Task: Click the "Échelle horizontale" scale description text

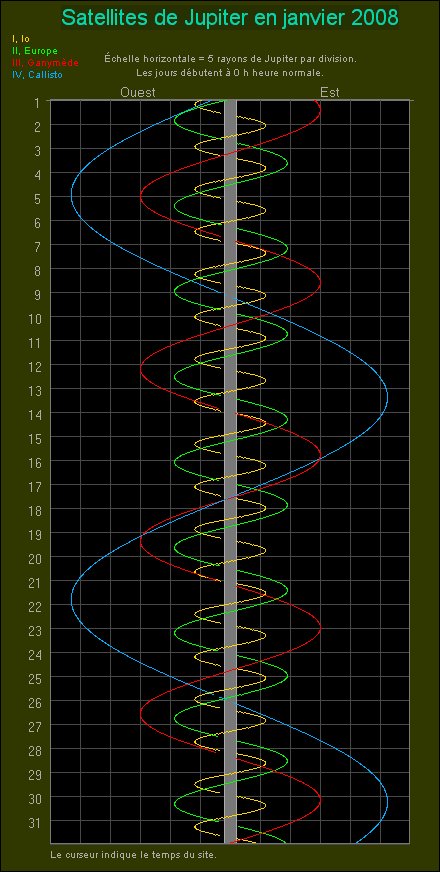Action: 230,58
